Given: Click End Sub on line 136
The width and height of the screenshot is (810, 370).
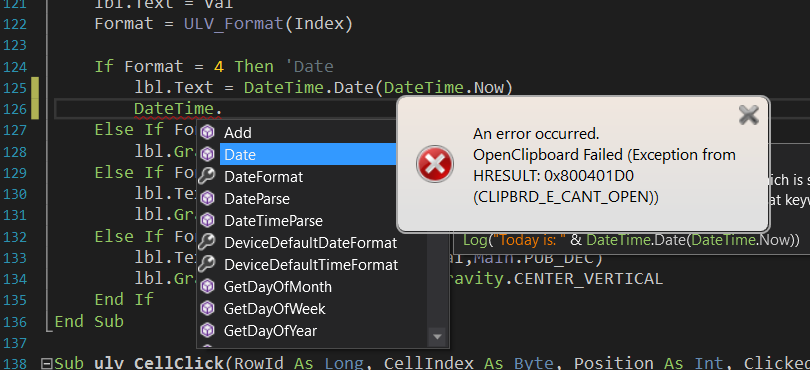Looking at the screenshot, I should (89, 321).
